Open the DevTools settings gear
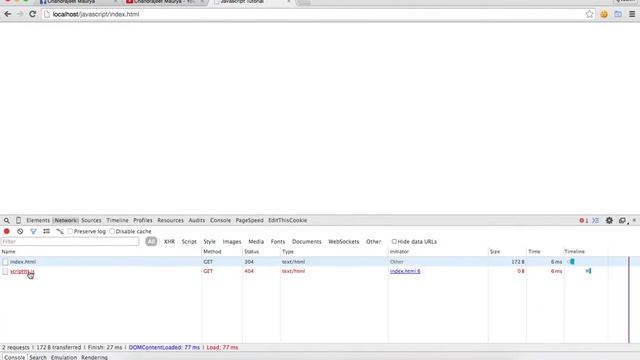The image size is (640, 360). 609,220
